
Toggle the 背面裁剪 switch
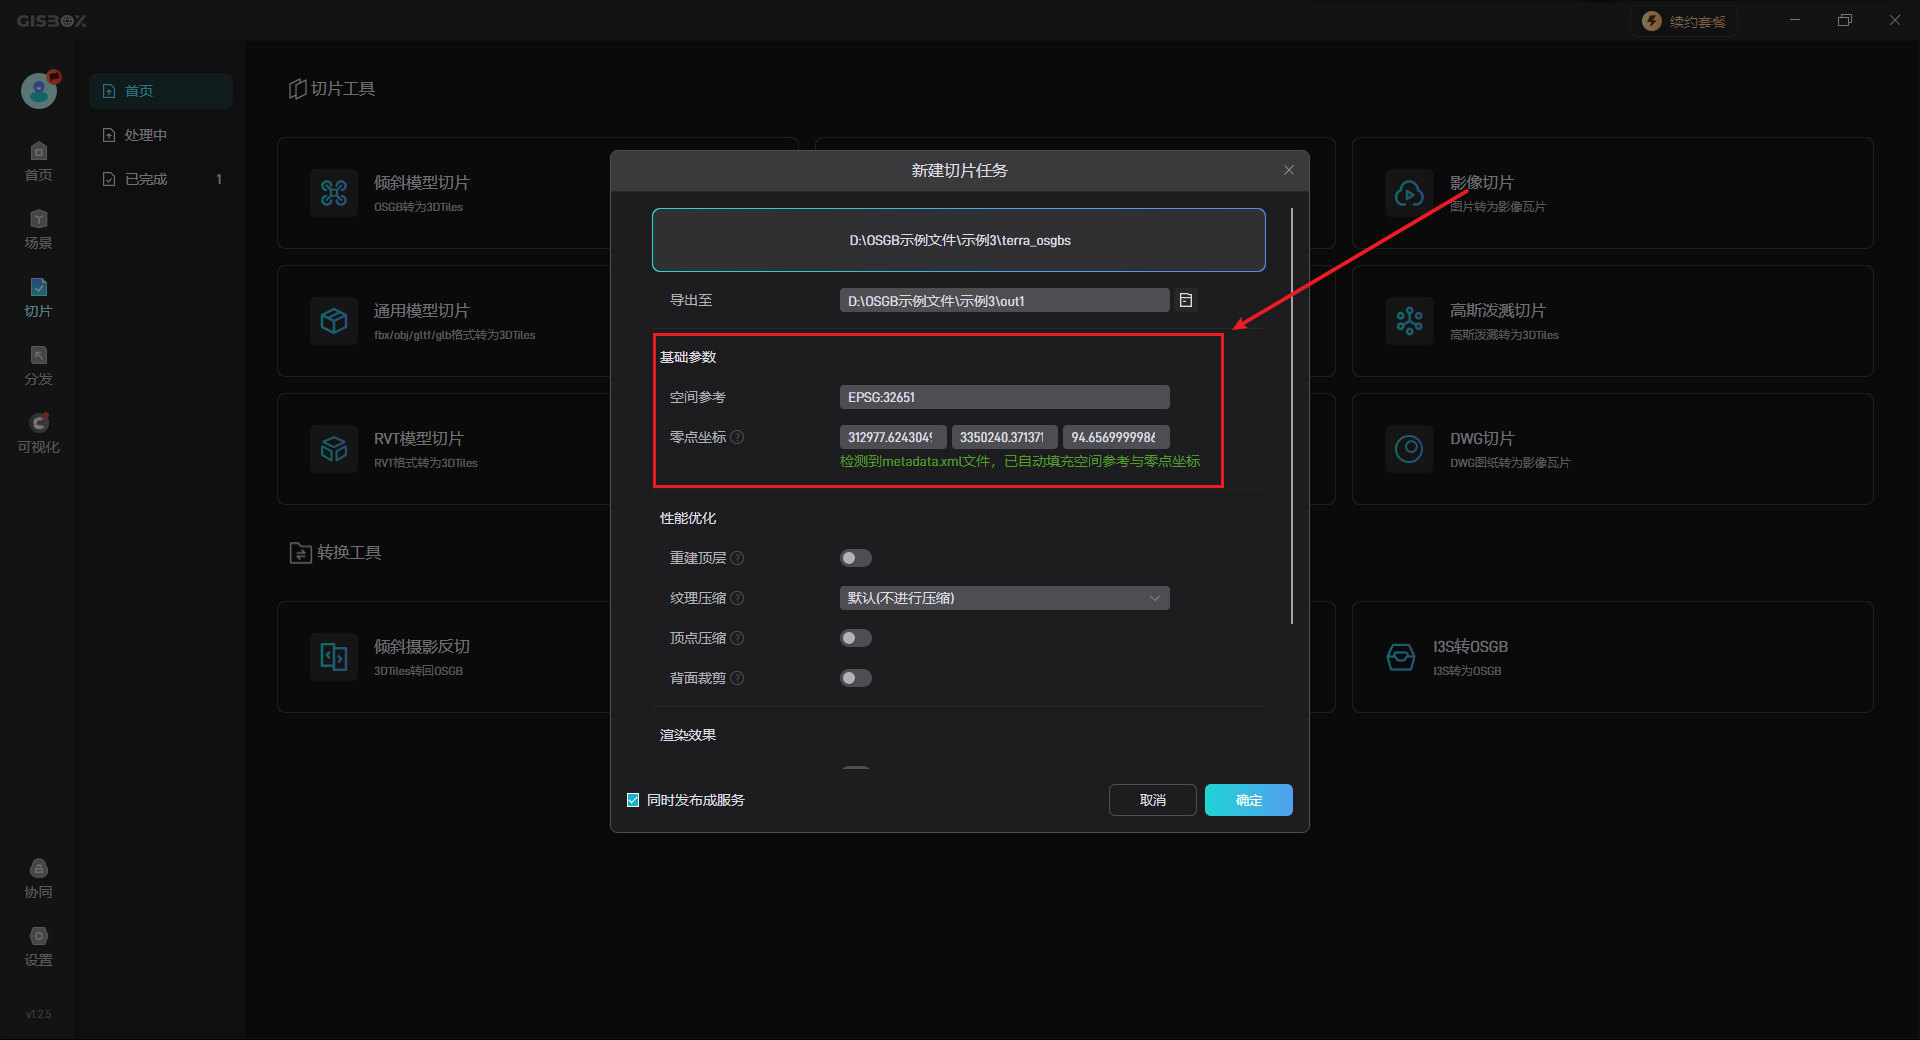856,678
